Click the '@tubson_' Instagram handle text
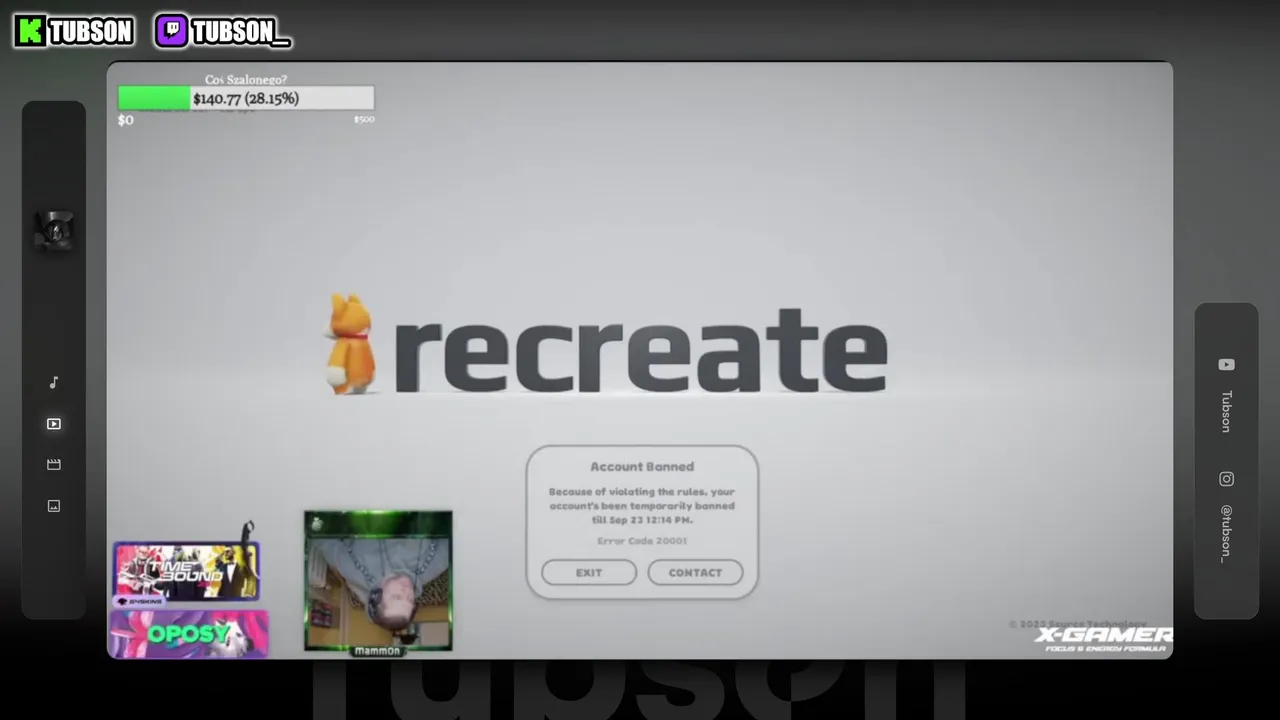The width and height of the screenshot is (1280, 720). [x=1226, y=533]
